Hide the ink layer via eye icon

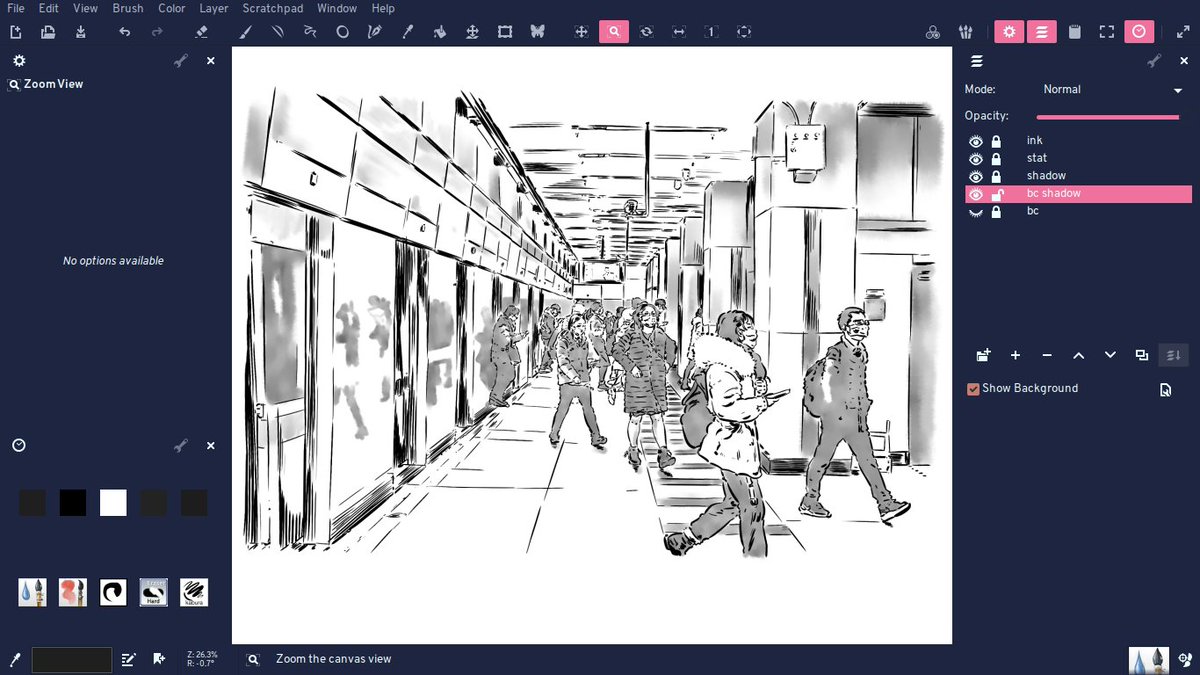pyautogui.click(x=976, y=141)
